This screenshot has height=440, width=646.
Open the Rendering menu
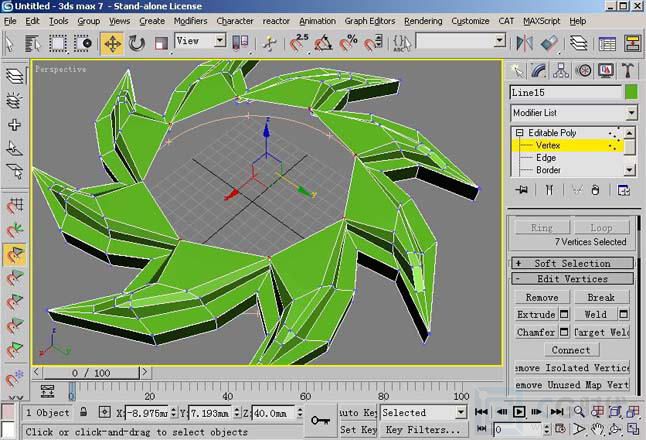pos(423,21)
